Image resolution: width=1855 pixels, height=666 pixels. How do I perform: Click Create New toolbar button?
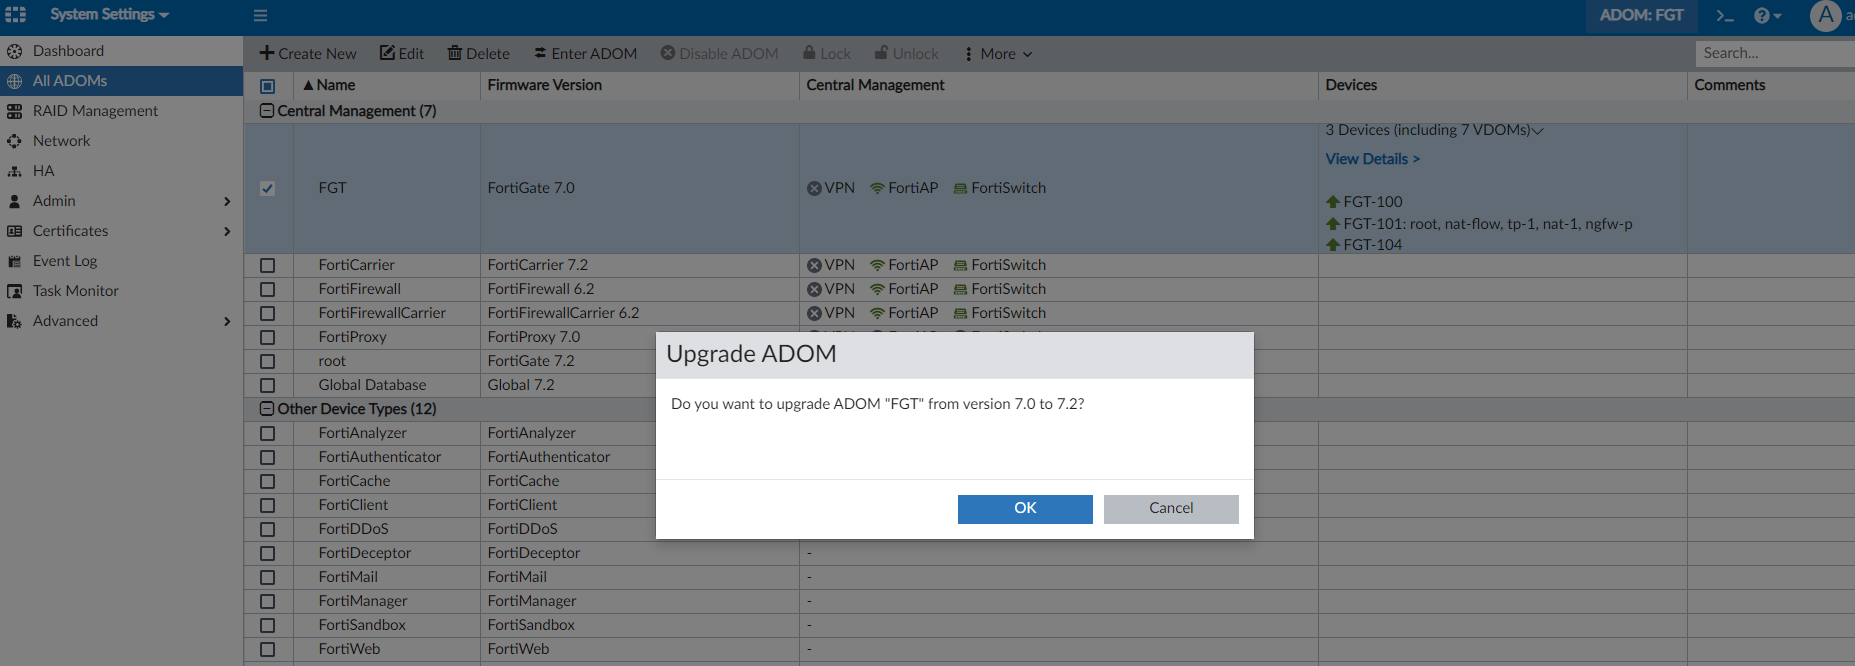click(308, 54)
